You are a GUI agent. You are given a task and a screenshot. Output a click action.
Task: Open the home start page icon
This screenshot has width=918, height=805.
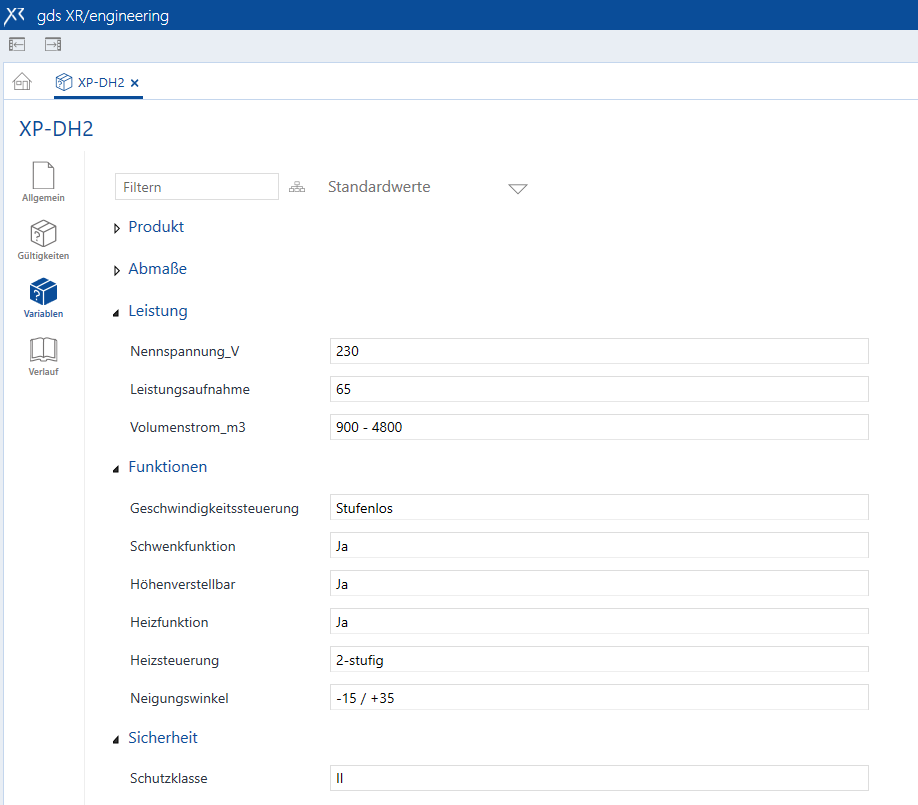tap(22, 82)
